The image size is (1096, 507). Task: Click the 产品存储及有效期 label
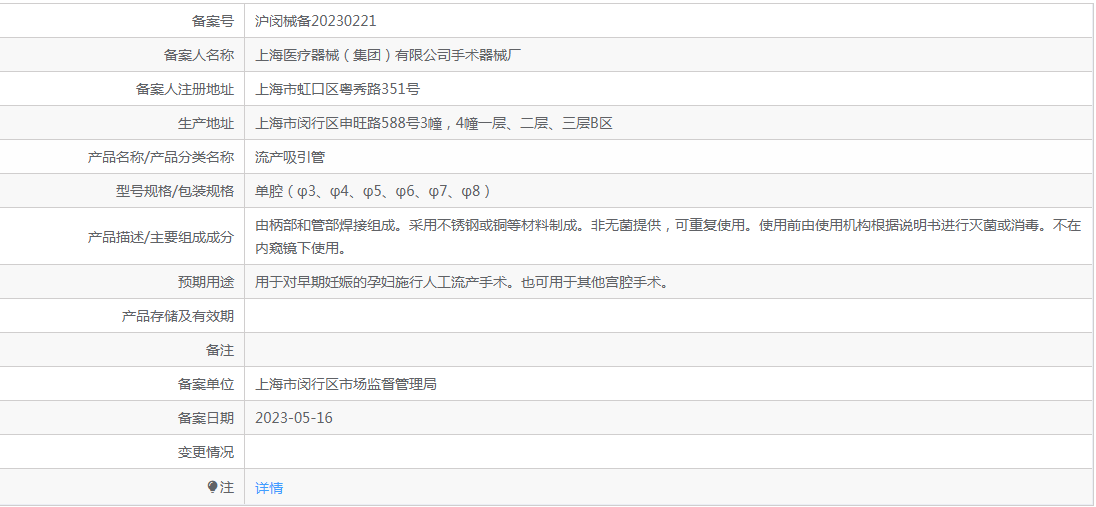(178, 316)
